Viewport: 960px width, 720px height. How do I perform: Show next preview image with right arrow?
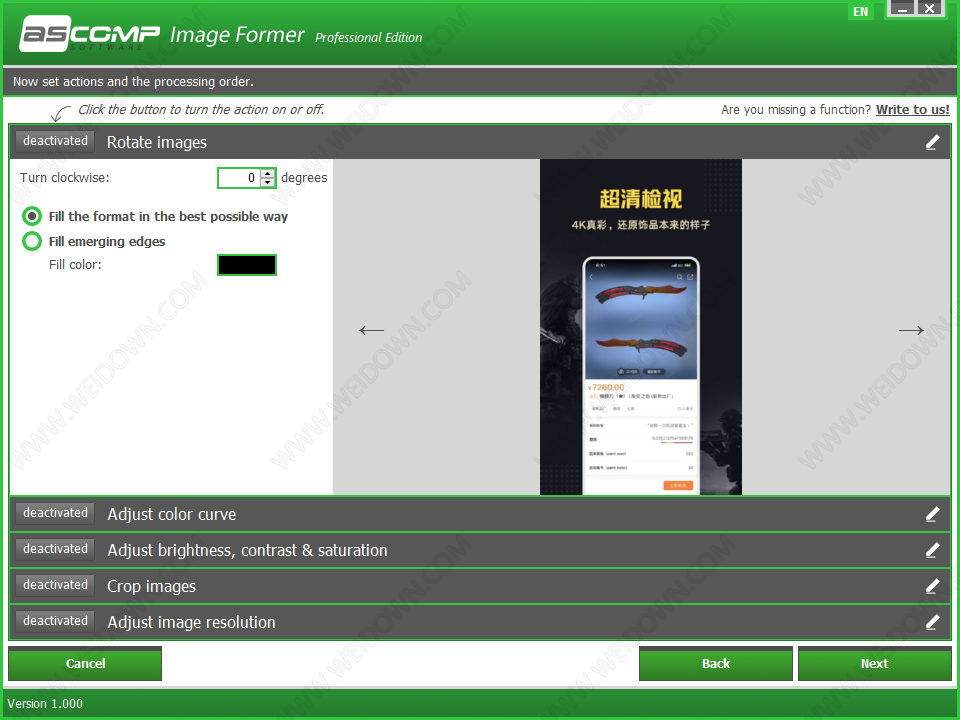pos(911,331)
